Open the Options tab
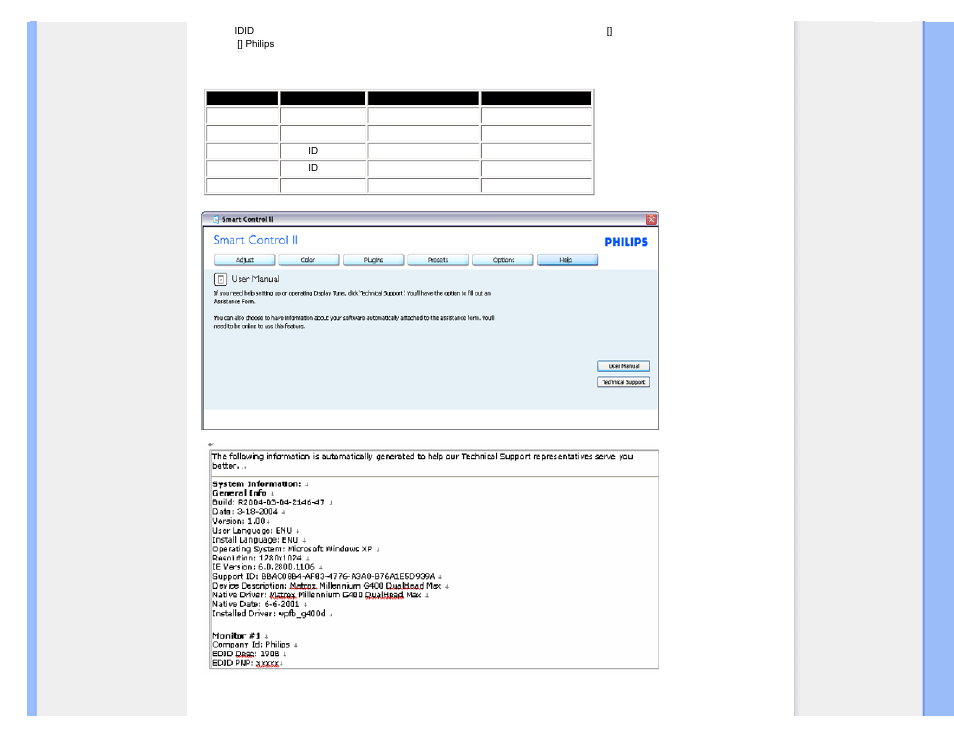 pos(503,260)
